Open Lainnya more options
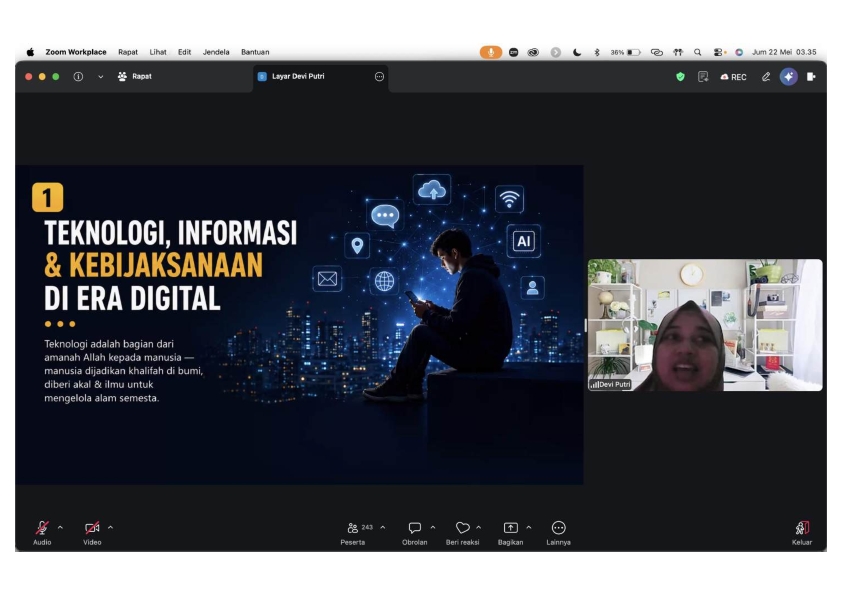 click(558, 533)
